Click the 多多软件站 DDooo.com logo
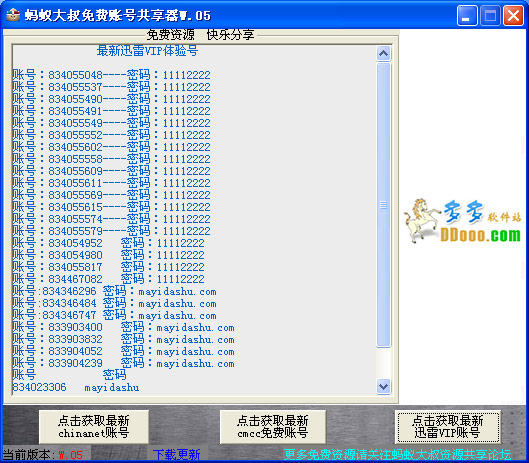Screen dimensions: 529x463 pyautogui.click(x=463, y=221)
